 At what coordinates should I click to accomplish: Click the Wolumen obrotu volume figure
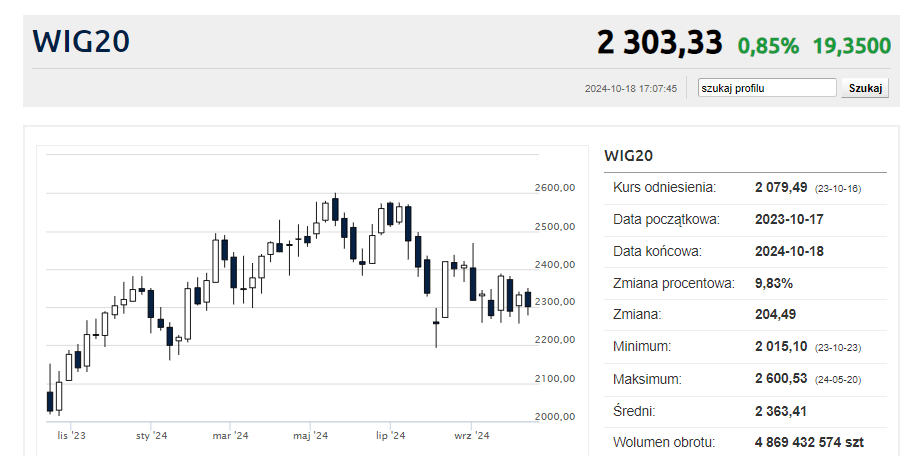(x=809, y=441)
